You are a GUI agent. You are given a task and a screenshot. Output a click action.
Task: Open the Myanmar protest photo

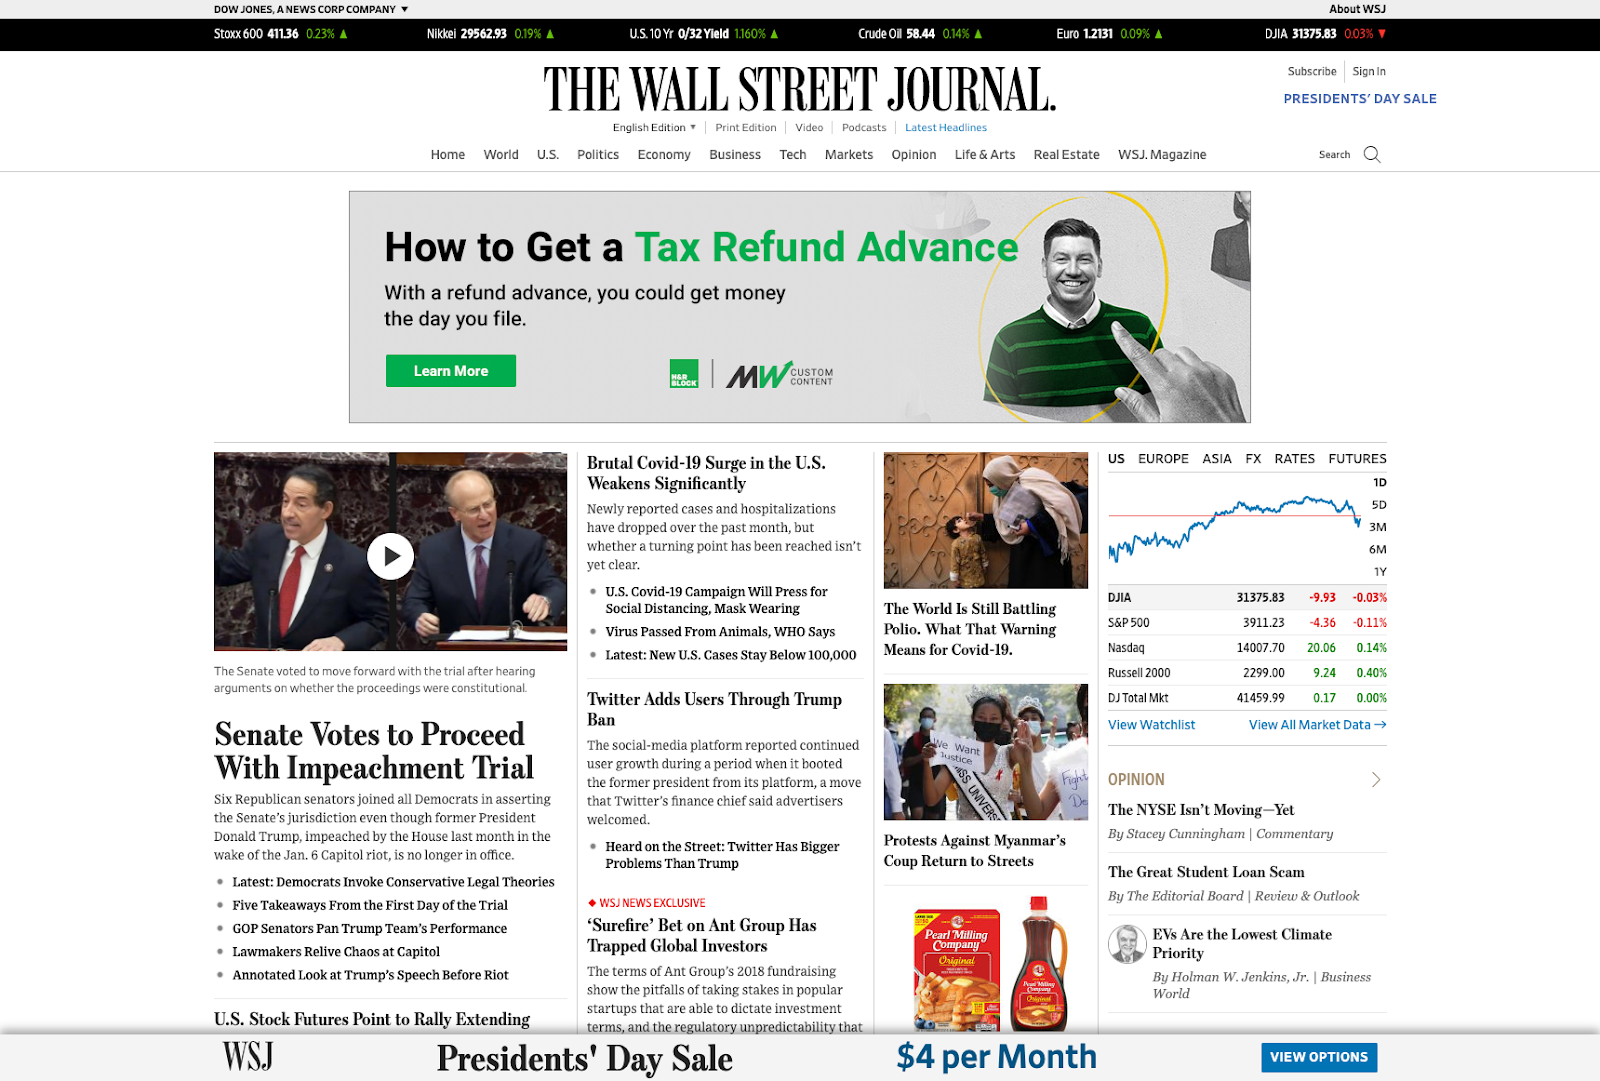pyautogui.click(x=986, y=752)
